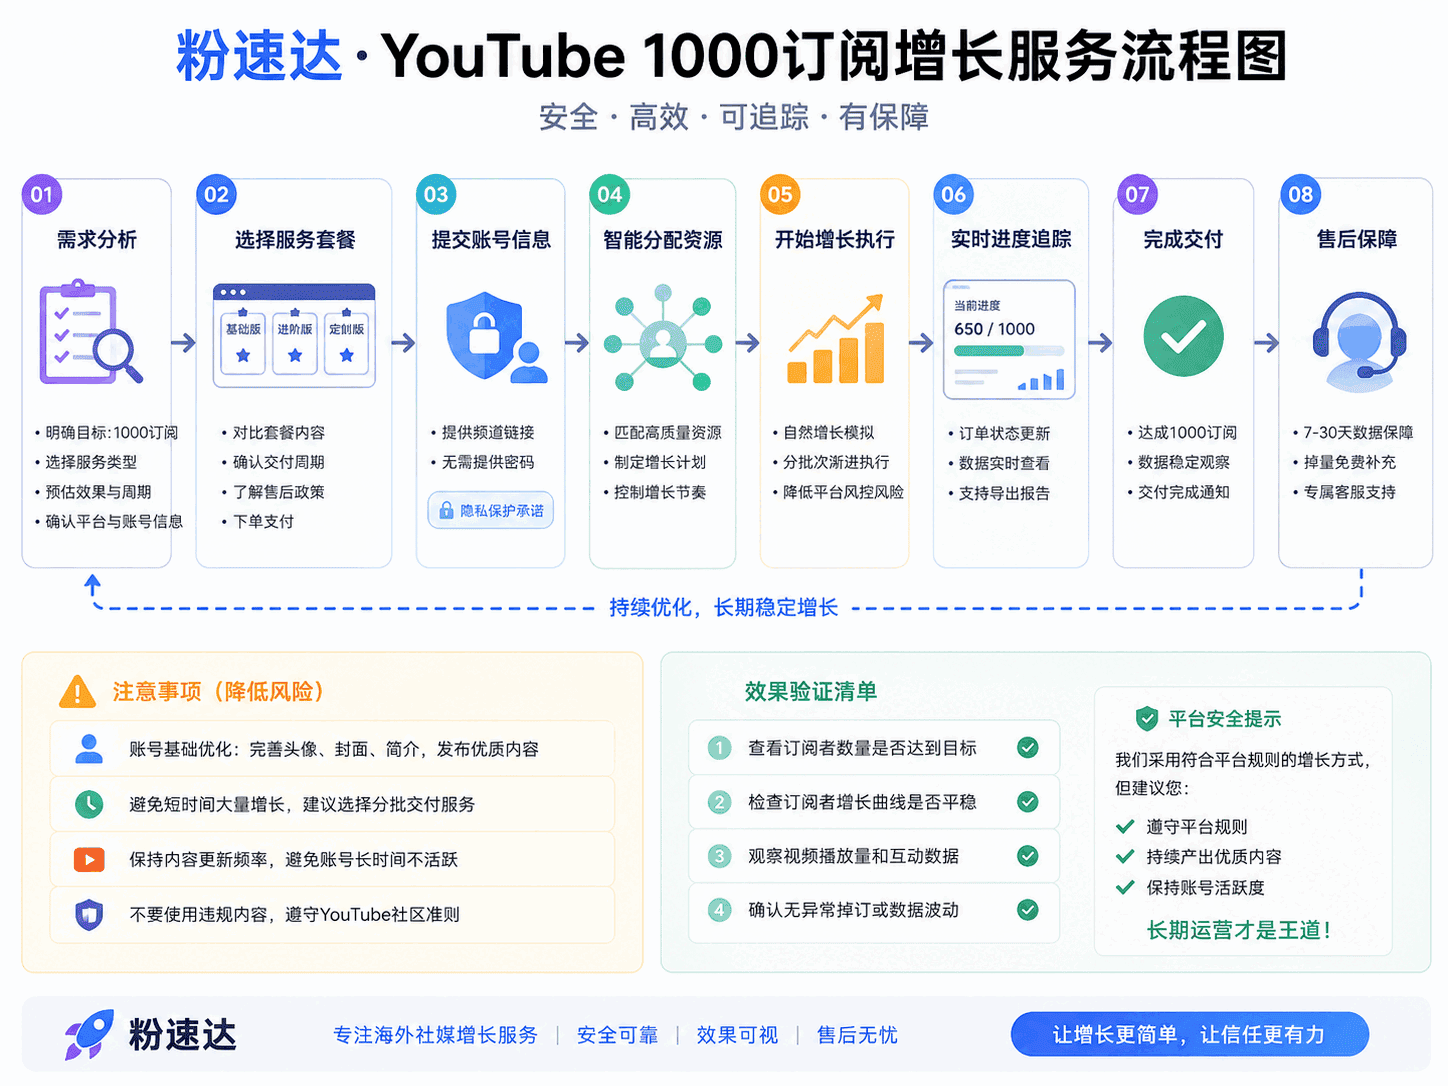The width and height of the screenshot is (1448, 1086).
Task: Click the checkmark beside 遵守平台规则
Action: coord(1125,826)
